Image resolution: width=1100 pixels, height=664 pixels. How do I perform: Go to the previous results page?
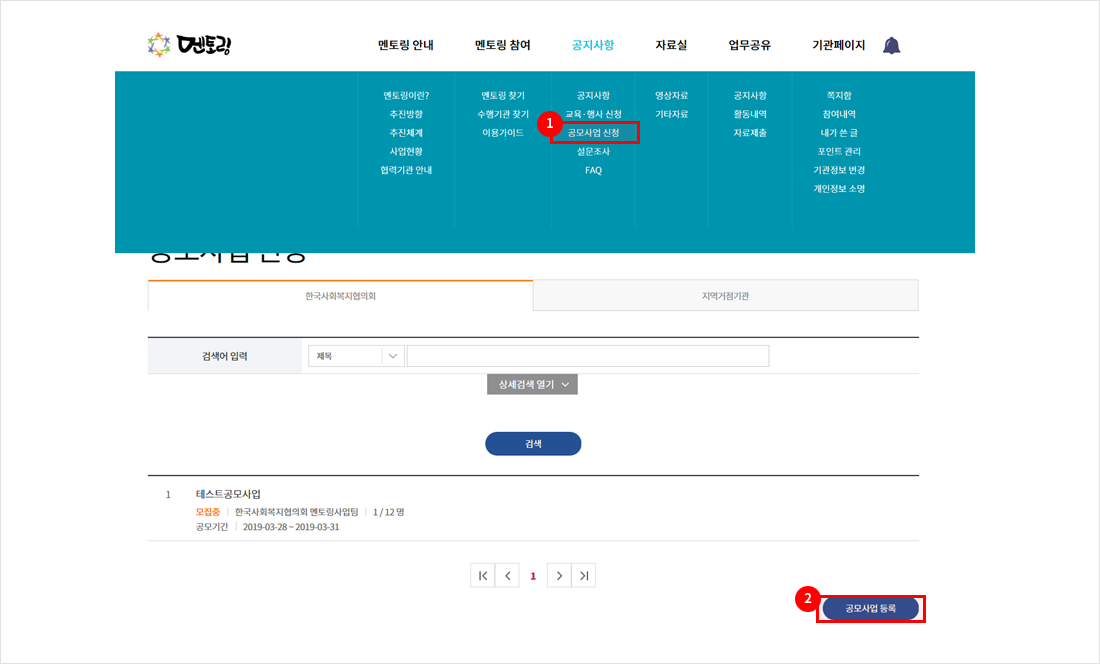coord(508,575)
